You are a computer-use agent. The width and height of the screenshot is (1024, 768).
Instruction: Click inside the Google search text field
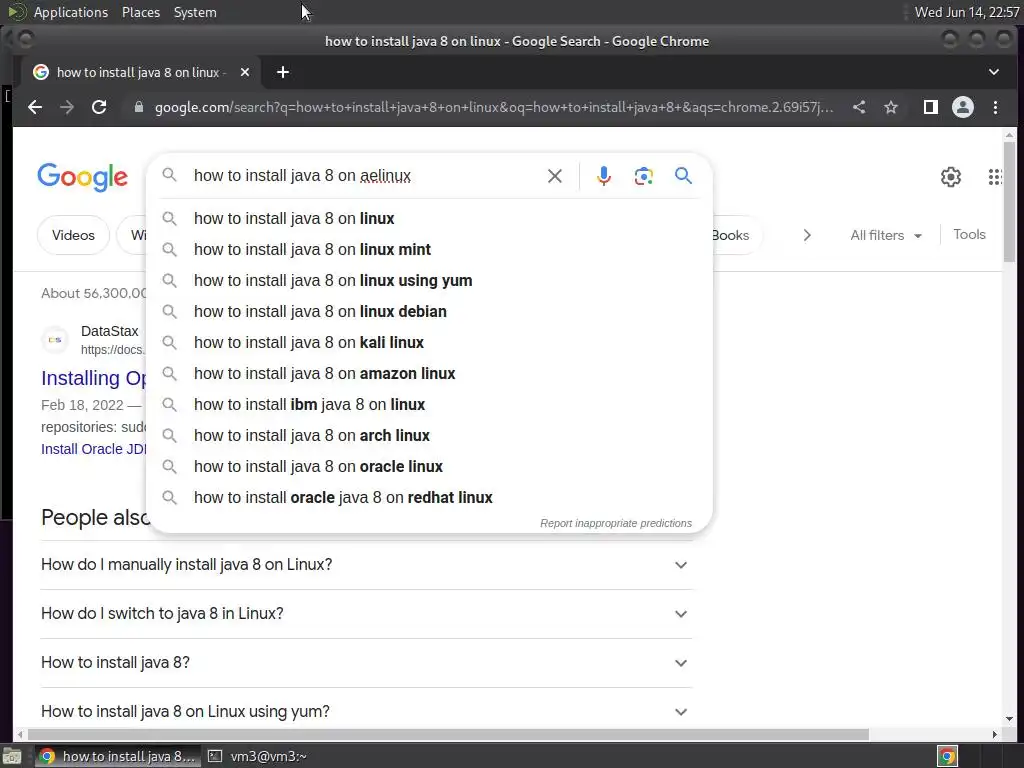coord(366,176)
